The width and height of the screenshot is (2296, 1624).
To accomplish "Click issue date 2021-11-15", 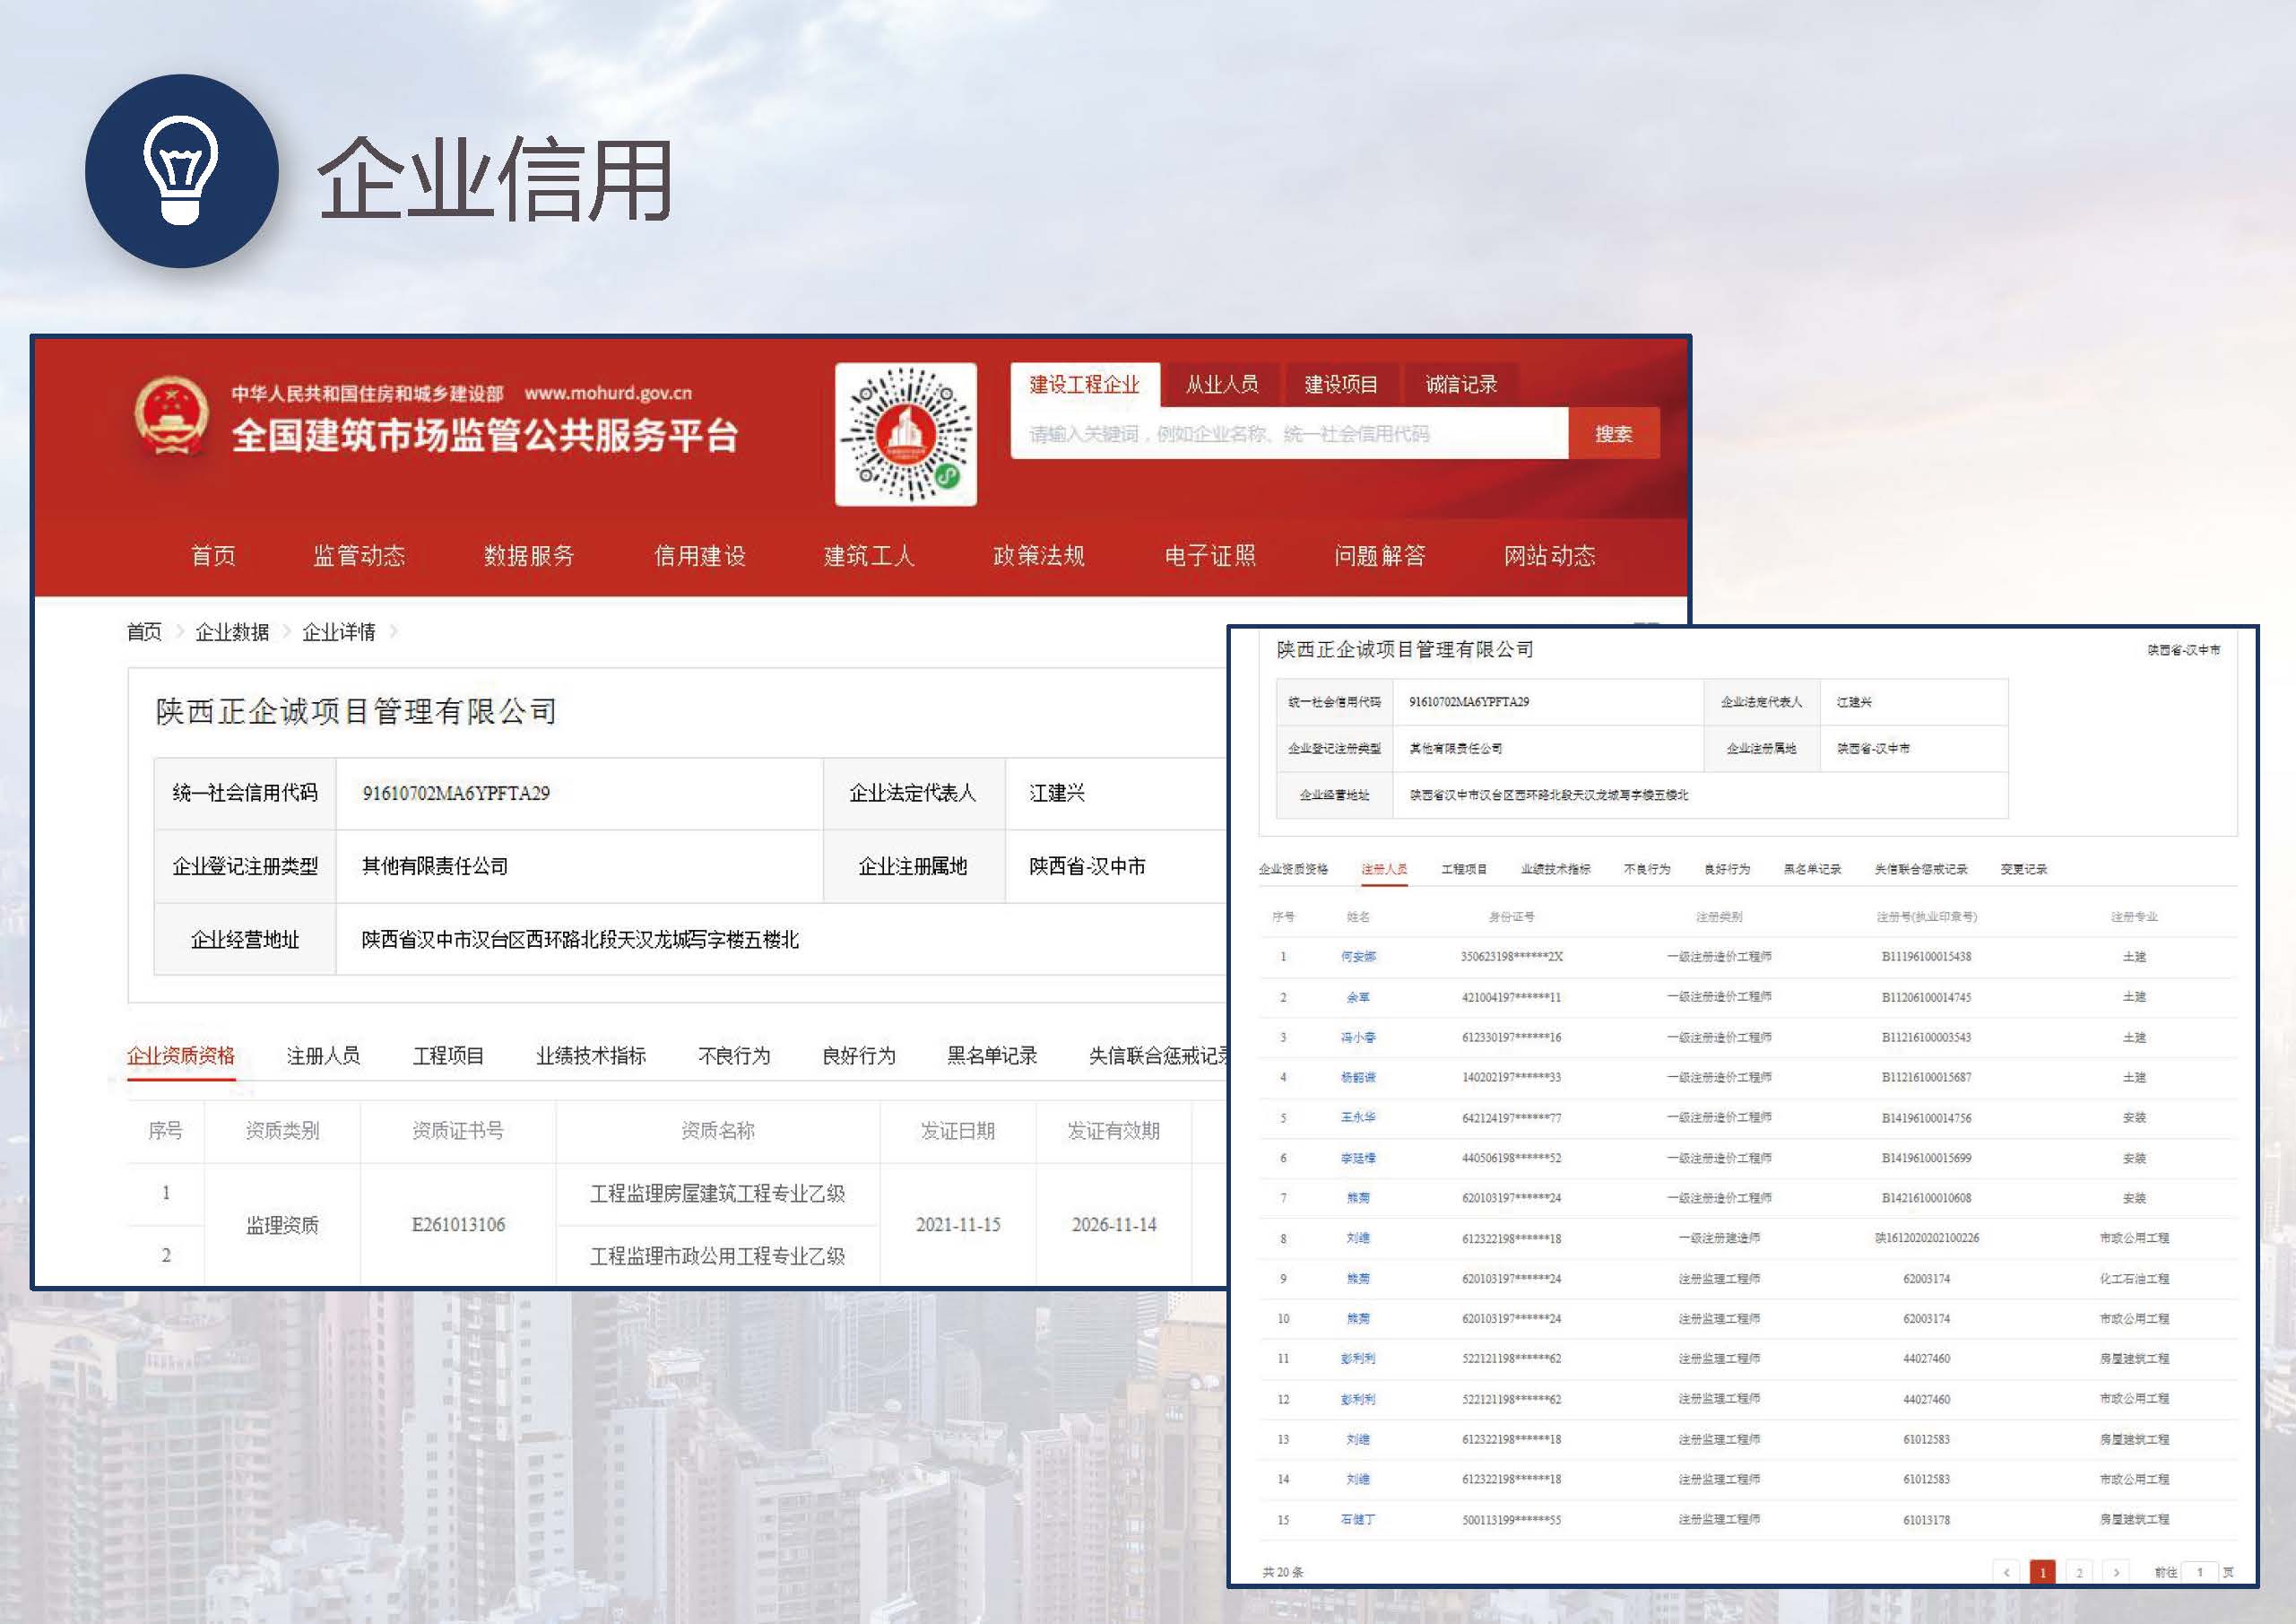I will pyautogui.click(x=958, y=1224).
